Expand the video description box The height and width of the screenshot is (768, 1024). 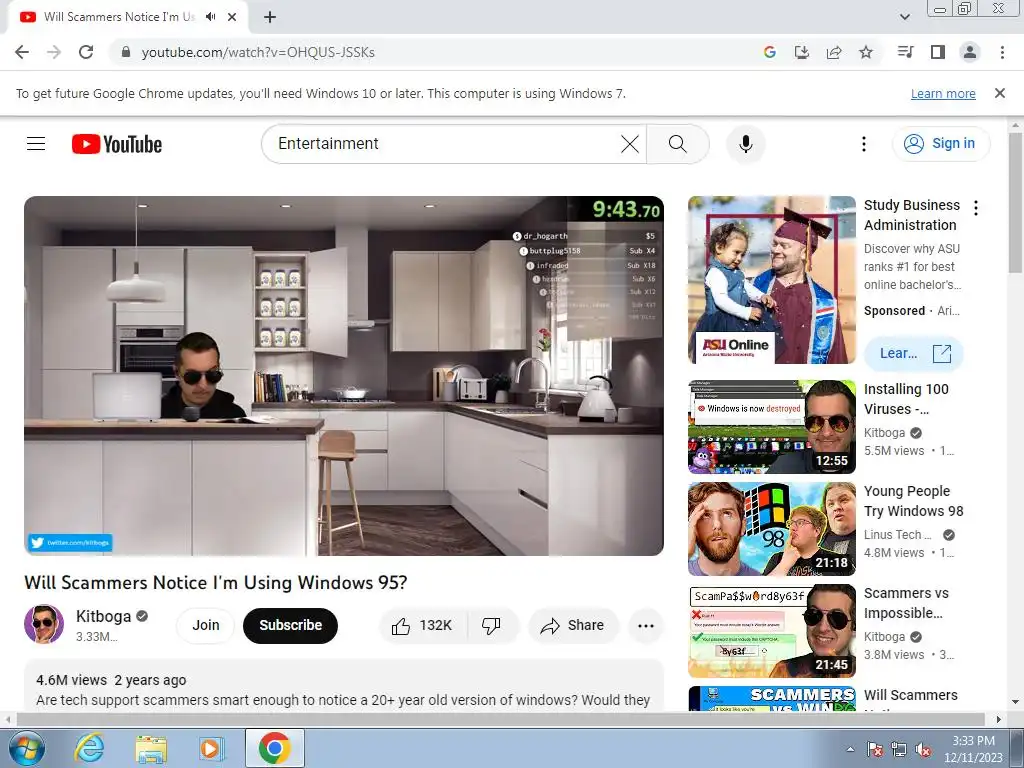(x=344, y=686)
